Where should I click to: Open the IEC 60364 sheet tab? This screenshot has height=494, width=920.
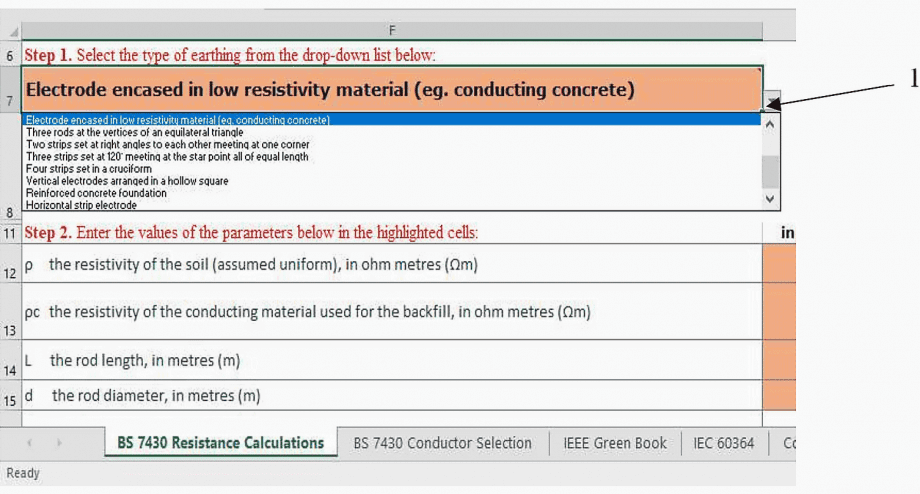pos(723,443)
